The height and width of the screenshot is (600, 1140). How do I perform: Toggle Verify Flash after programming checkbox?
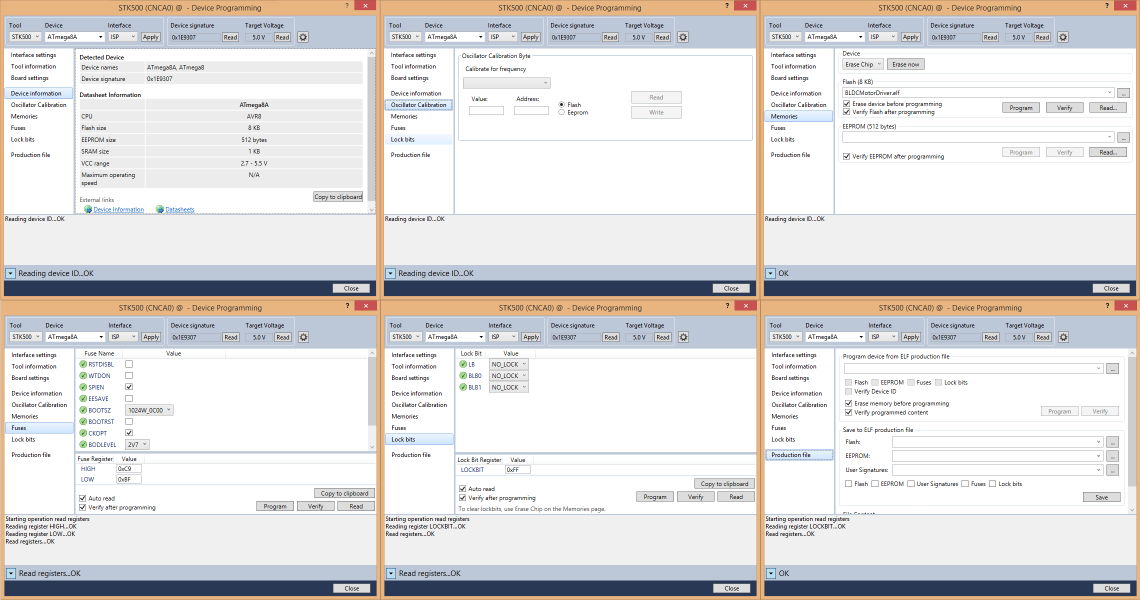pos(846,112)
